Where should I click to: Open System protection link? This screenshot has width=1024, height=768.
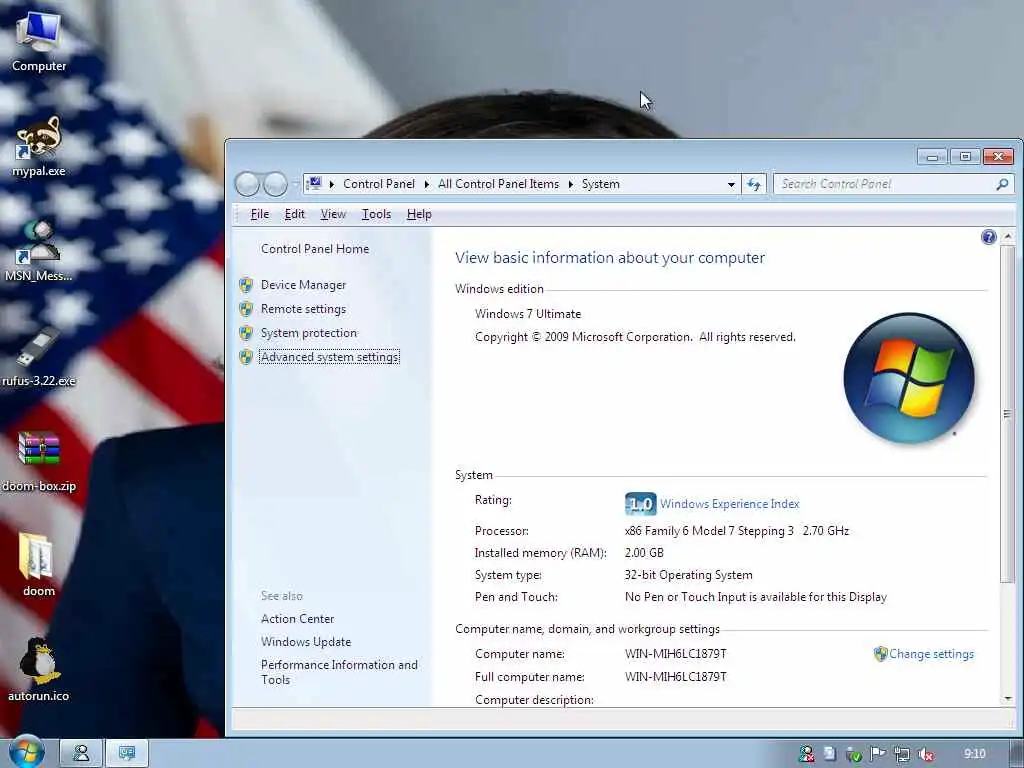309,333
